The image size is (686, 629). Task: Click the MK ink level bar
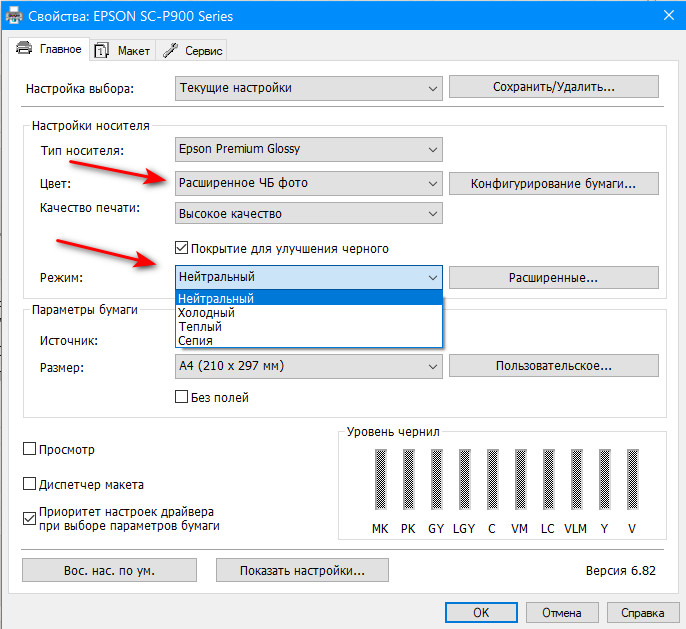tap(381, 479)
